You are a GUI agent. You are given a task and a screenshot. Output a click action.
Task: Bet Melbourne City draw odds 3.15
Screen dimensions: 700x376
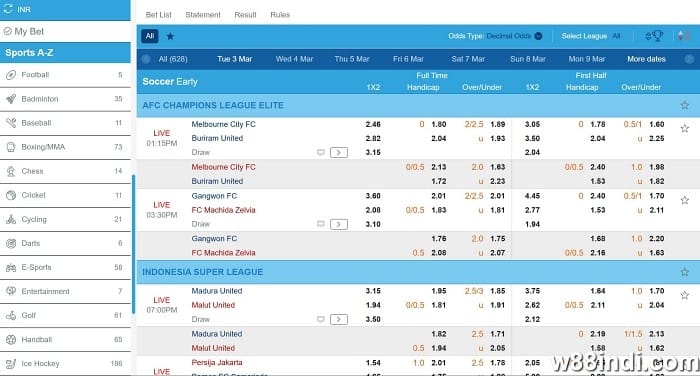click(x=373, y=152)
